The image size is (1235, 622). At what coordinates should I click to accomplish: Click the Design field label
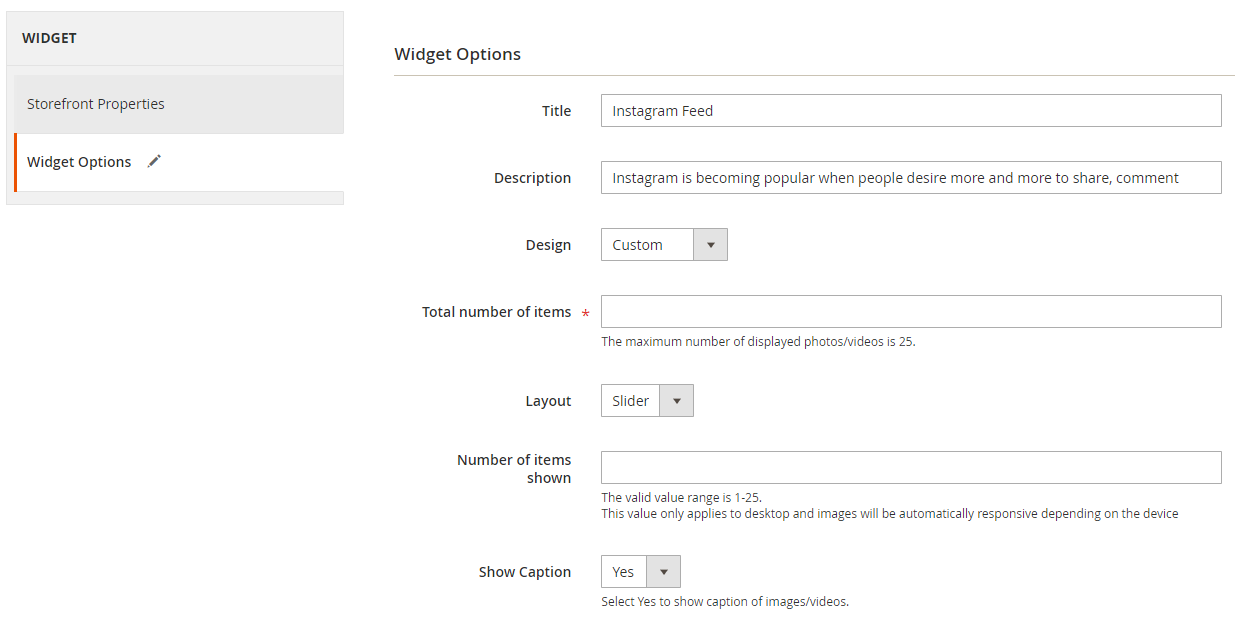pos(548,245)
